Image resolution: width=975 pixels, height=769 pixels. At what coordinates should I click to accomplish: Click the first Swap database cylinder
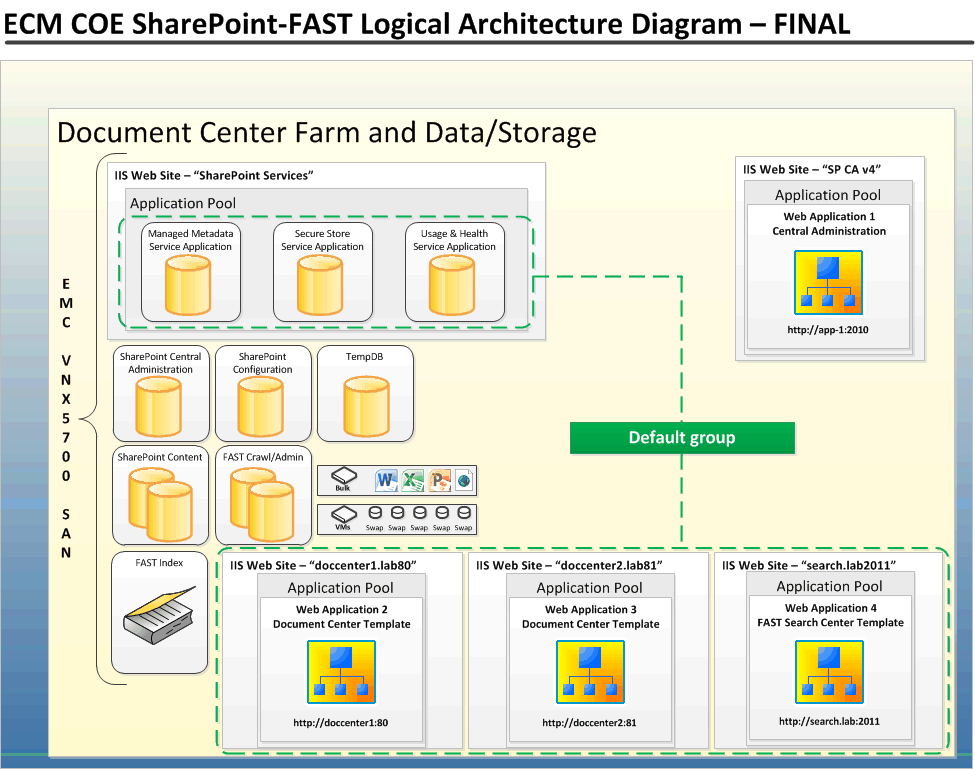374,512
